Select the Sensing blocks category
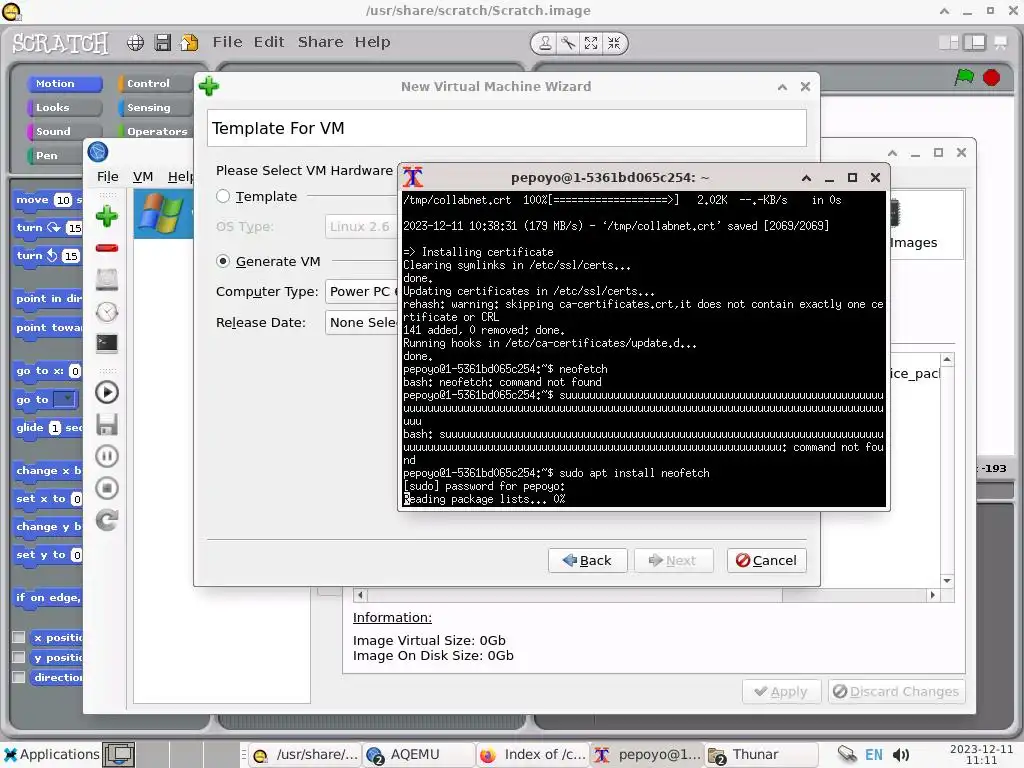Image resolution: width=1024 pixels, height=768 pixels. 155,108
